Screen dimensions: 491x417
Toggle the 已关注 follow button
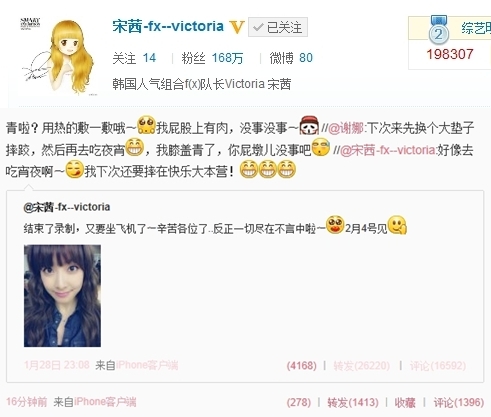click(278, 27)
